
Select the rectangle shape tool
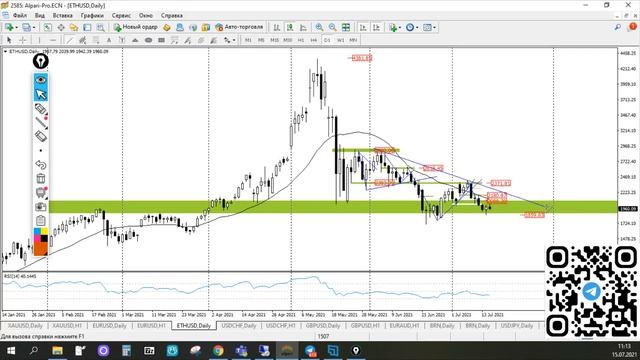pos(161,40)
